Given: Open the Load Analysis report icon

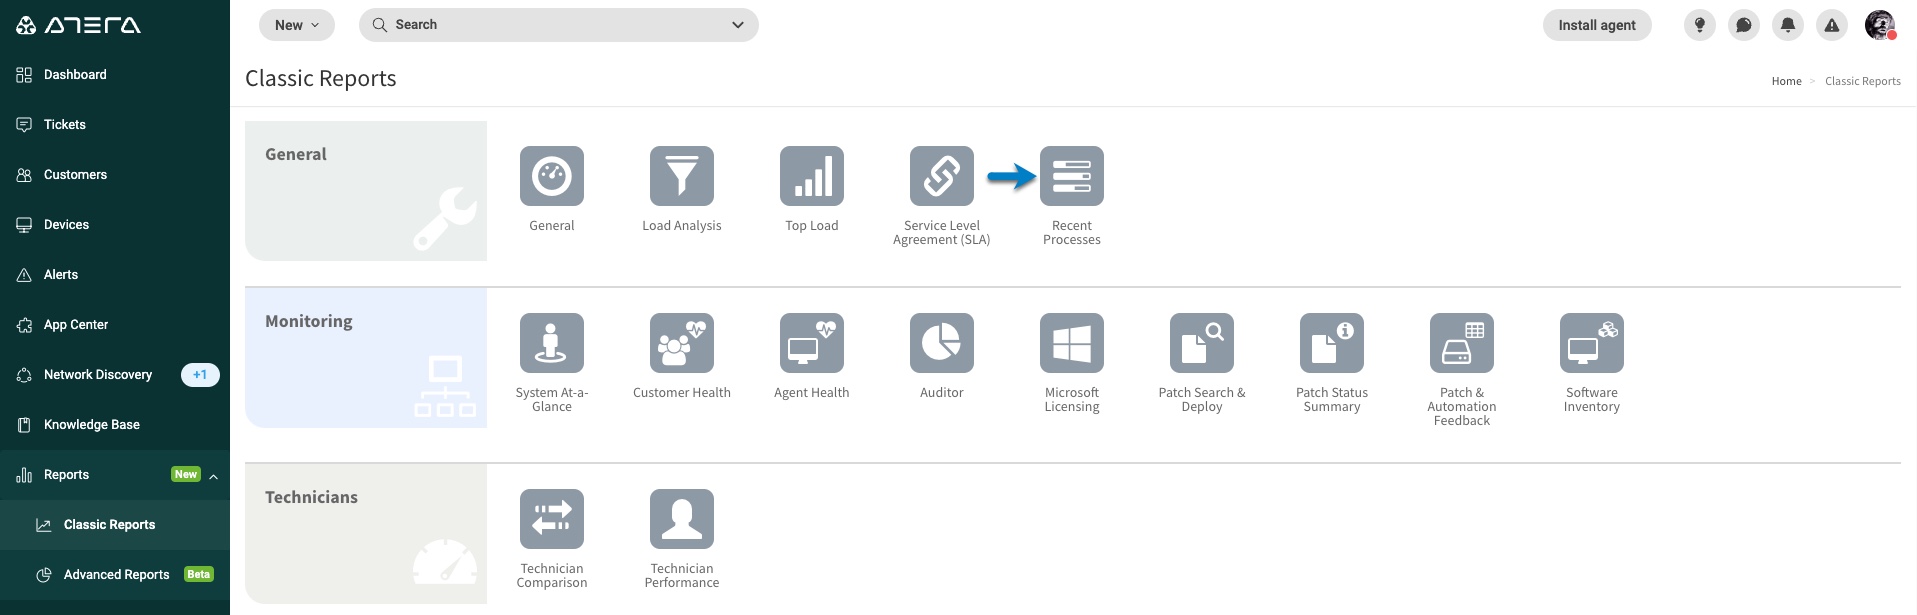Looking at the screenshot, I should 681,176.
